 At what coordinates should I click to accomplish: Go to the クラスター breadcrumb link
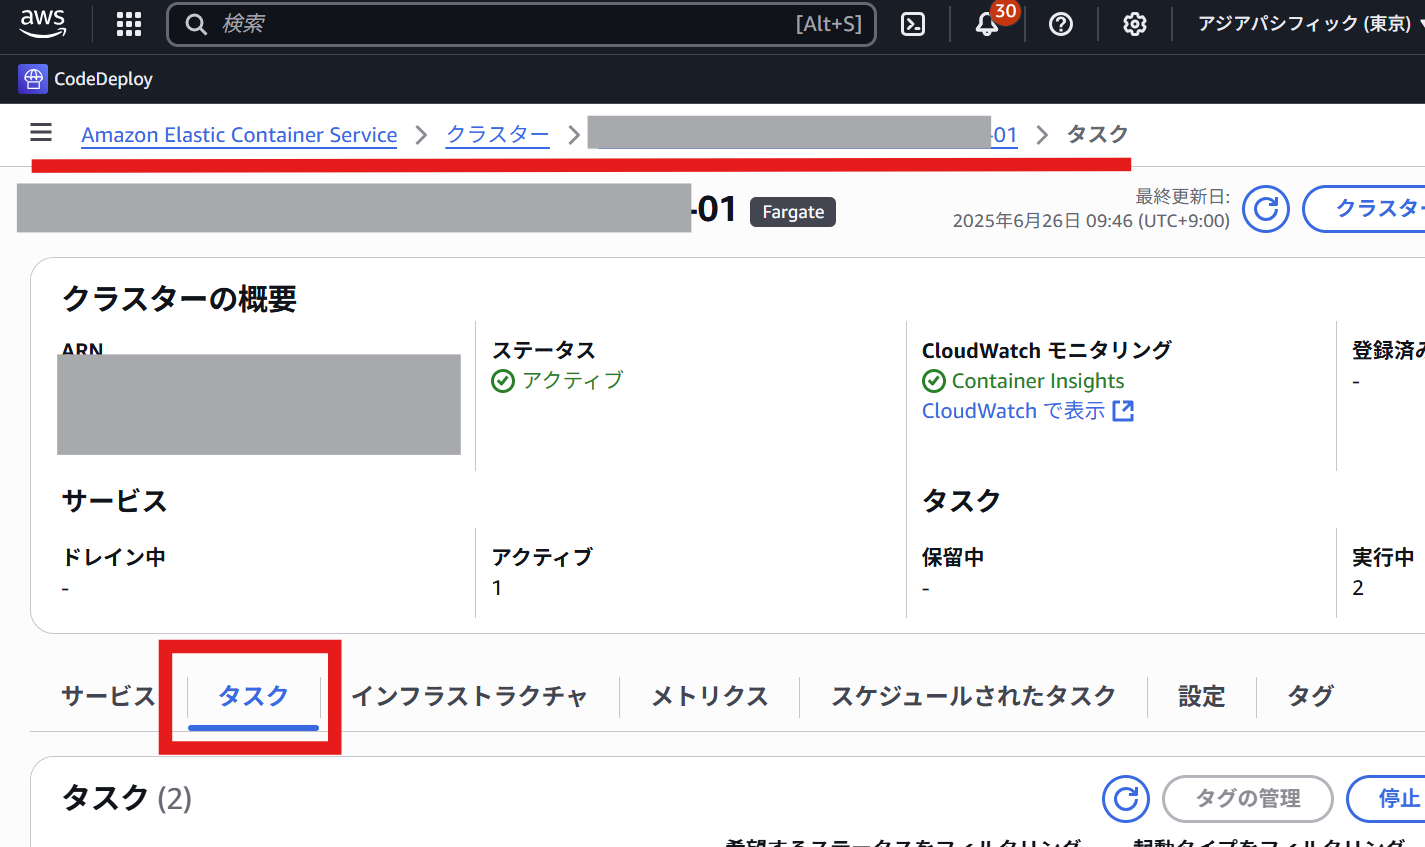coord(497,134)
